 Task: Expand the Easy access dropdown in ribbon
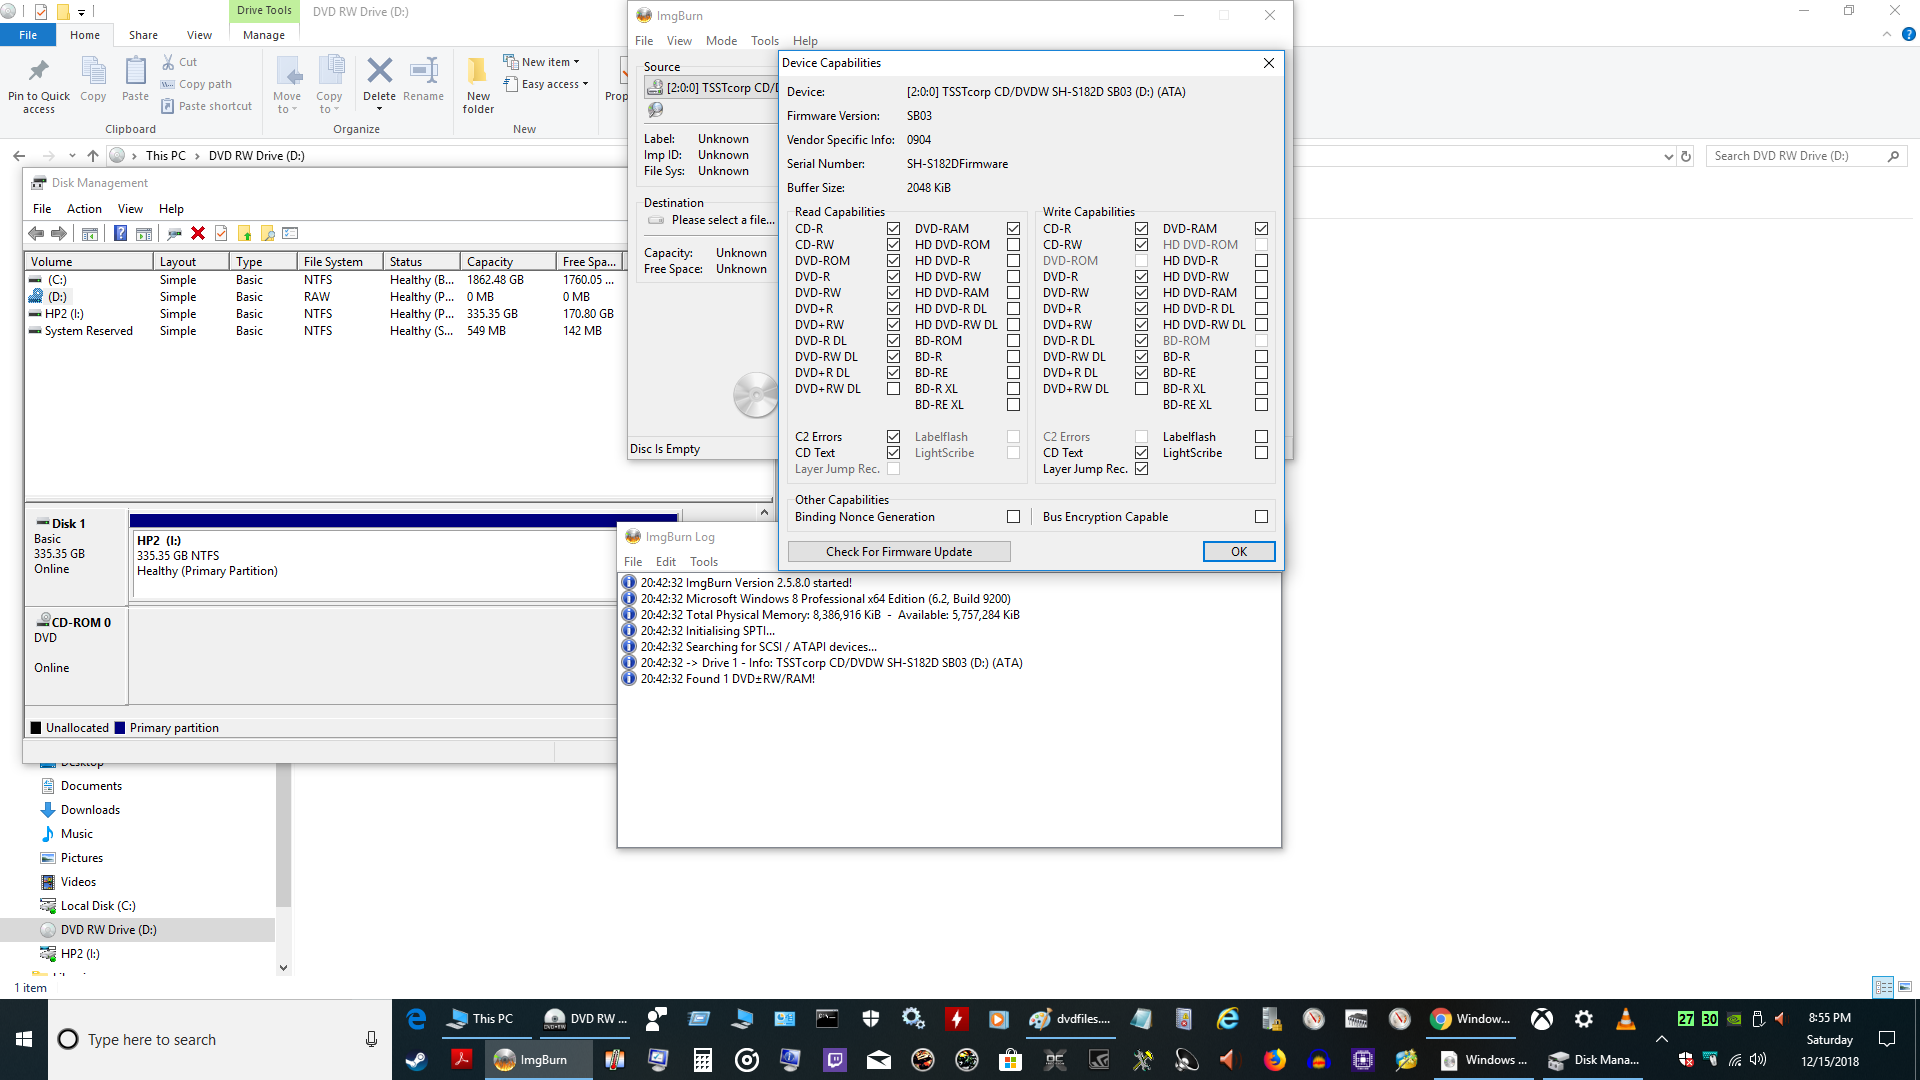[546, 84]
